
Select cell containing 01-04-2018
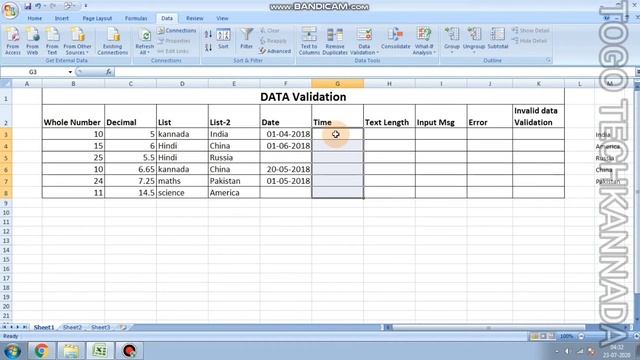(286, 134)
